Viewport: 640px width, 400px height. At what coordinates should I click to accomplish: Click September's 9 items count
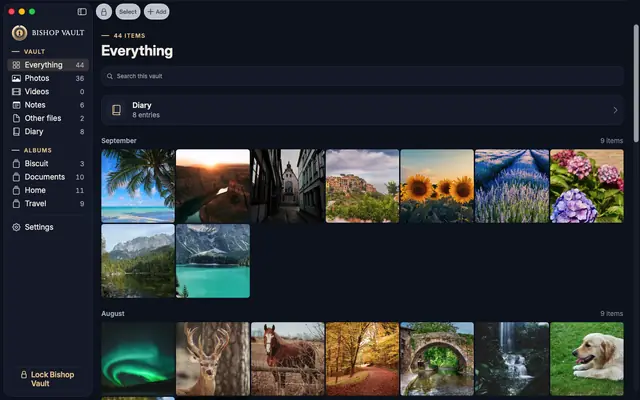[x=611, y=141]
